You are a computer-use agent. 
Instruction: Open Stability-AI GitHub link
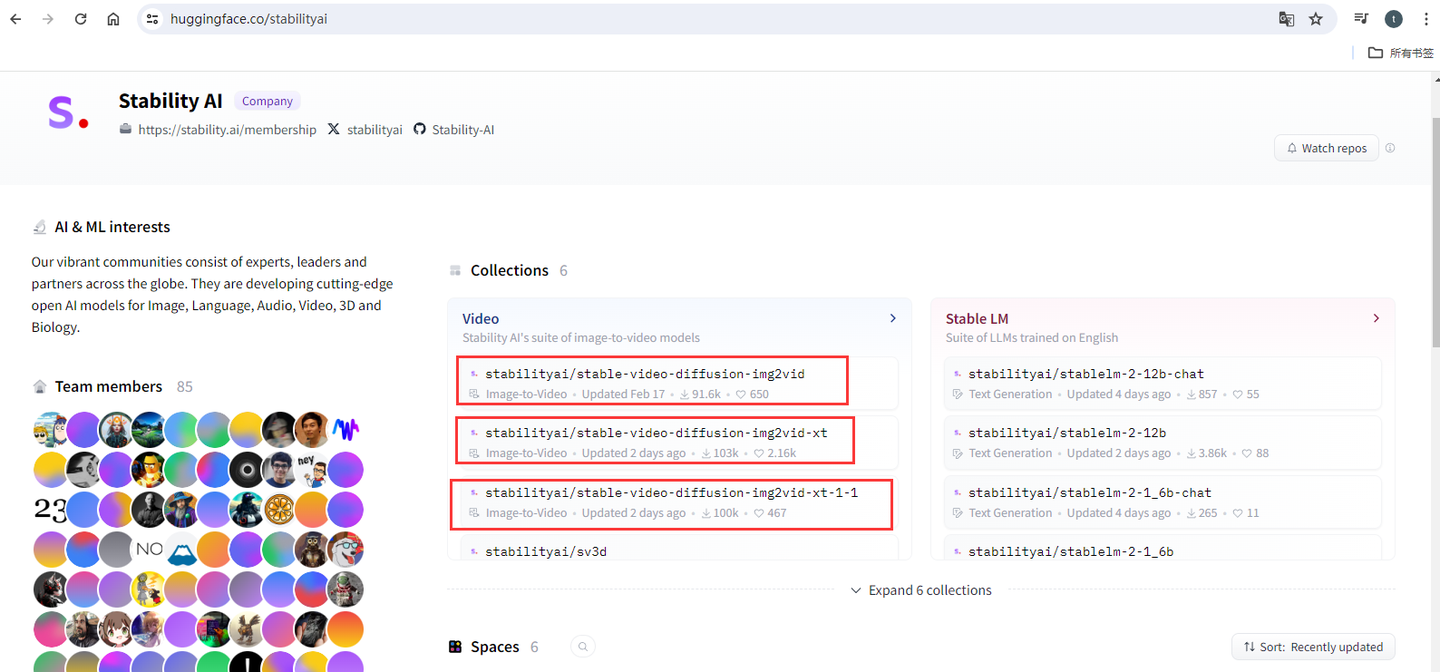462,130
